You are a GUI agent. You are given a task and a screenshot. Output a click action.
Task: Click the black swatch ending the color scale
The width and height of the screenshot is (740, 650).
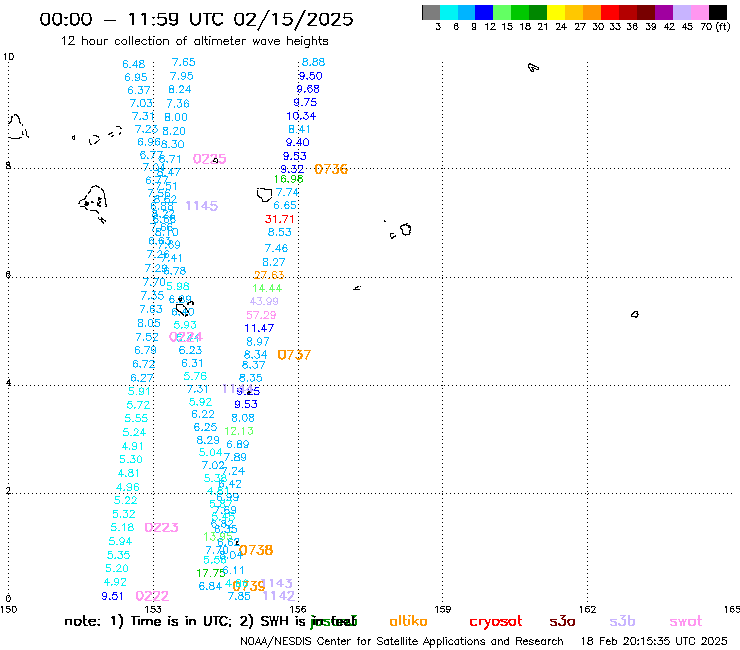pyautogui.click(x=718, y=12)
